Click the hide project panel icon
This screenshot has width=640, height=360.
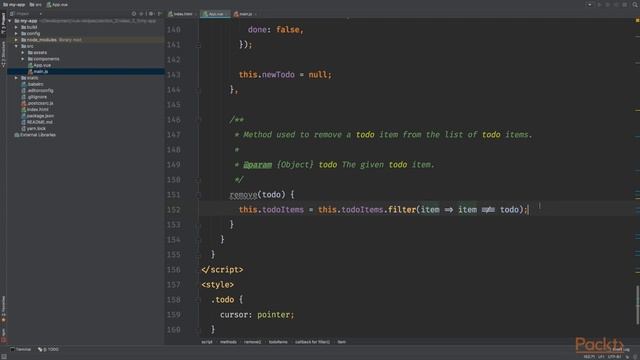coord(160,14)
